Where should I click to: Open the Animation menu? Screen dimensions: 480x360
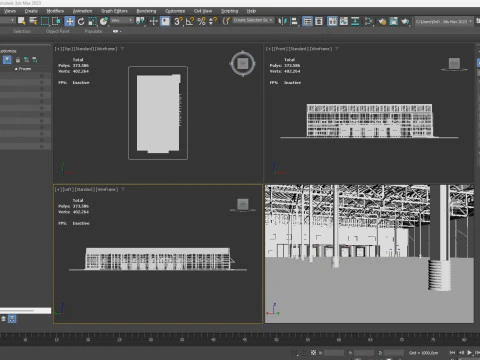(82, 11)
